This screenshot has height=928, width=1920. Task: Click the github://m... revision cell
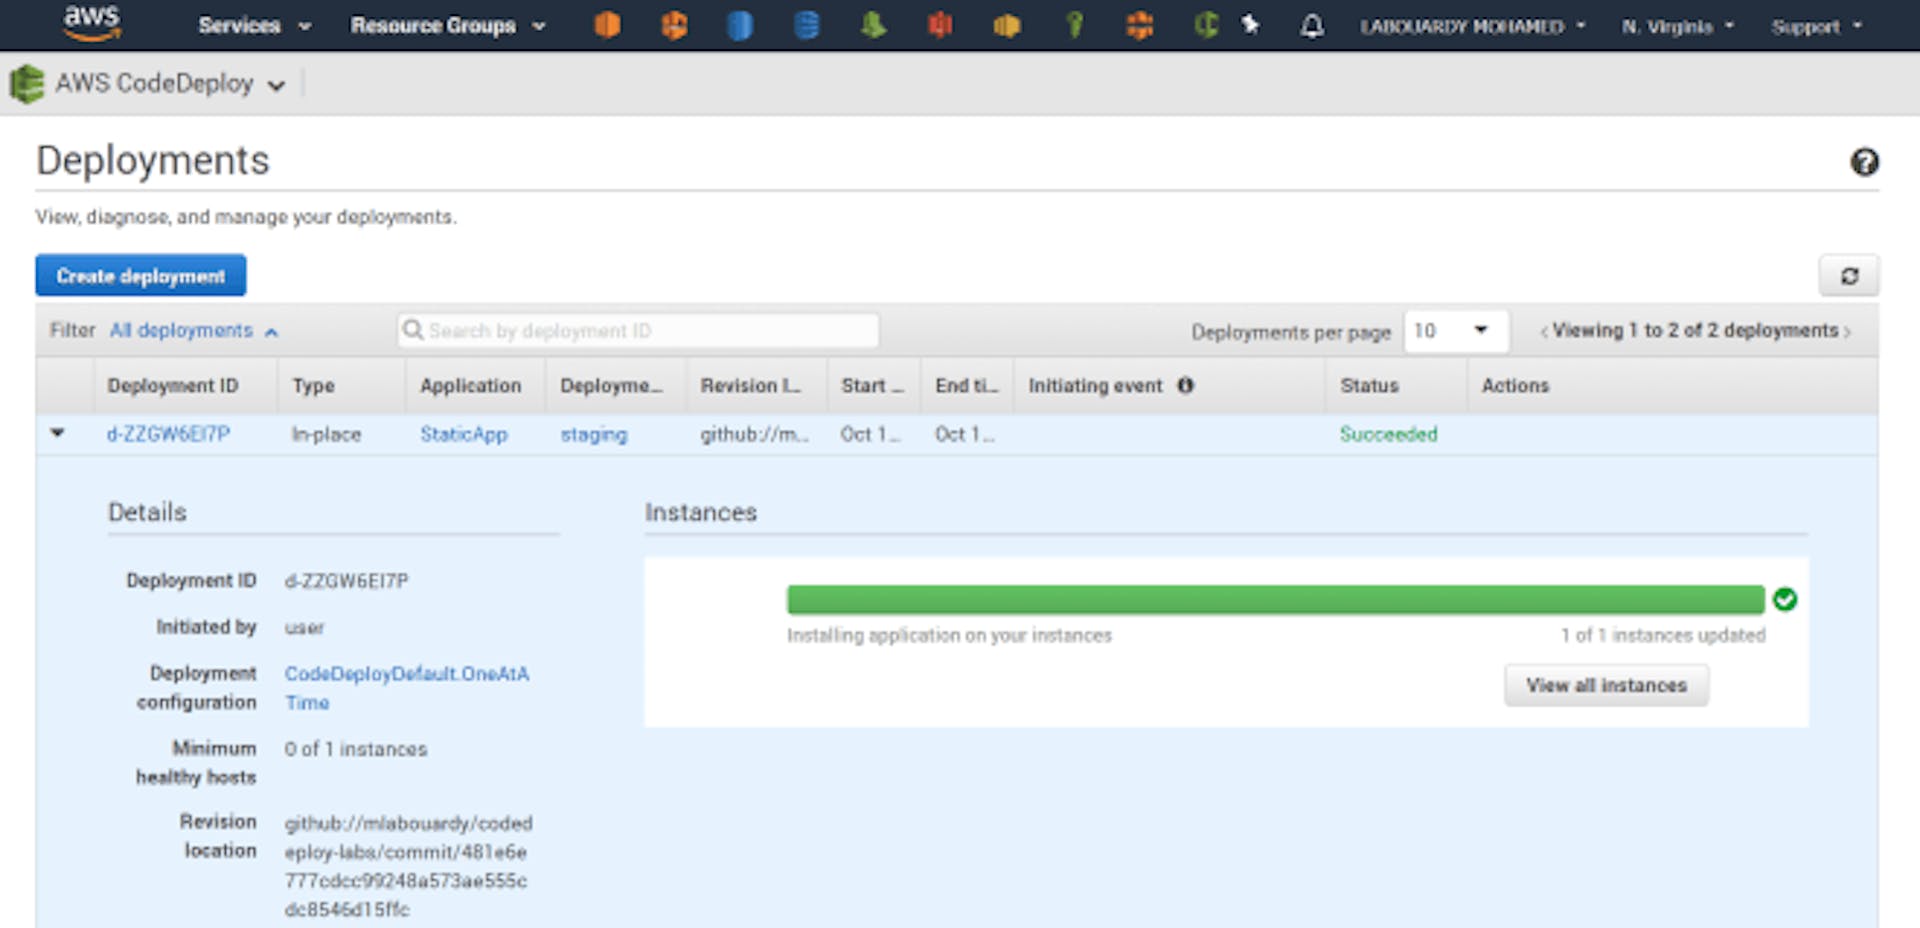(x=755, y=434)
